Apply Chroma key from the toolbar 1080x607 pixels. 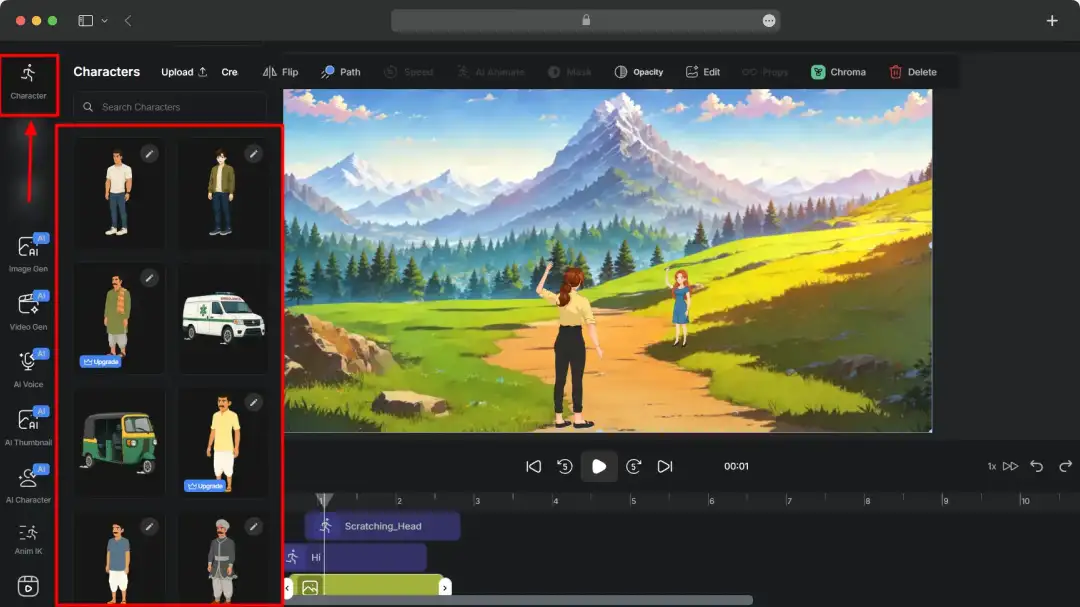[838, 71]
